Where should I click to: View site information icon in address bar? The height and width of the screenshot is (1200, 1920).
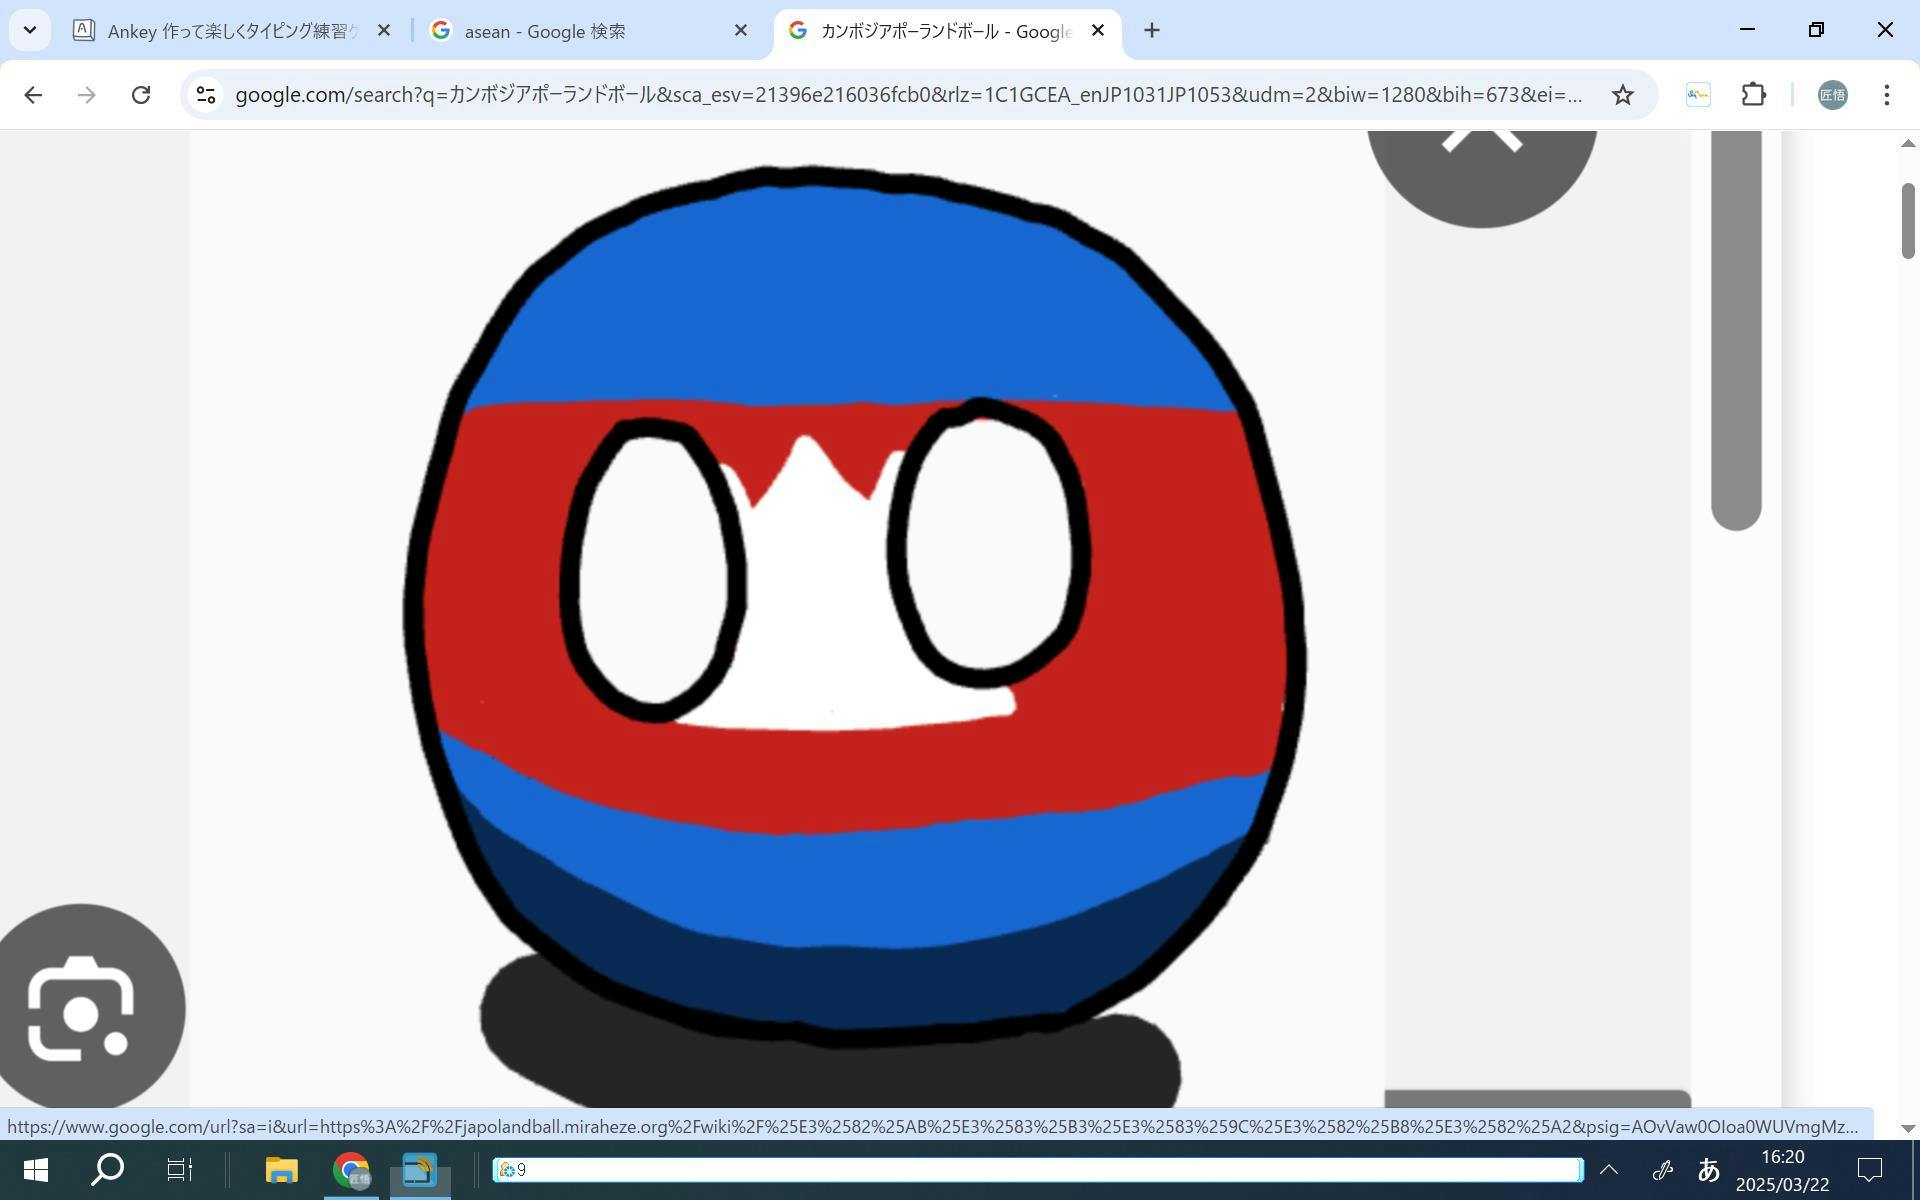tap(206, 95)
